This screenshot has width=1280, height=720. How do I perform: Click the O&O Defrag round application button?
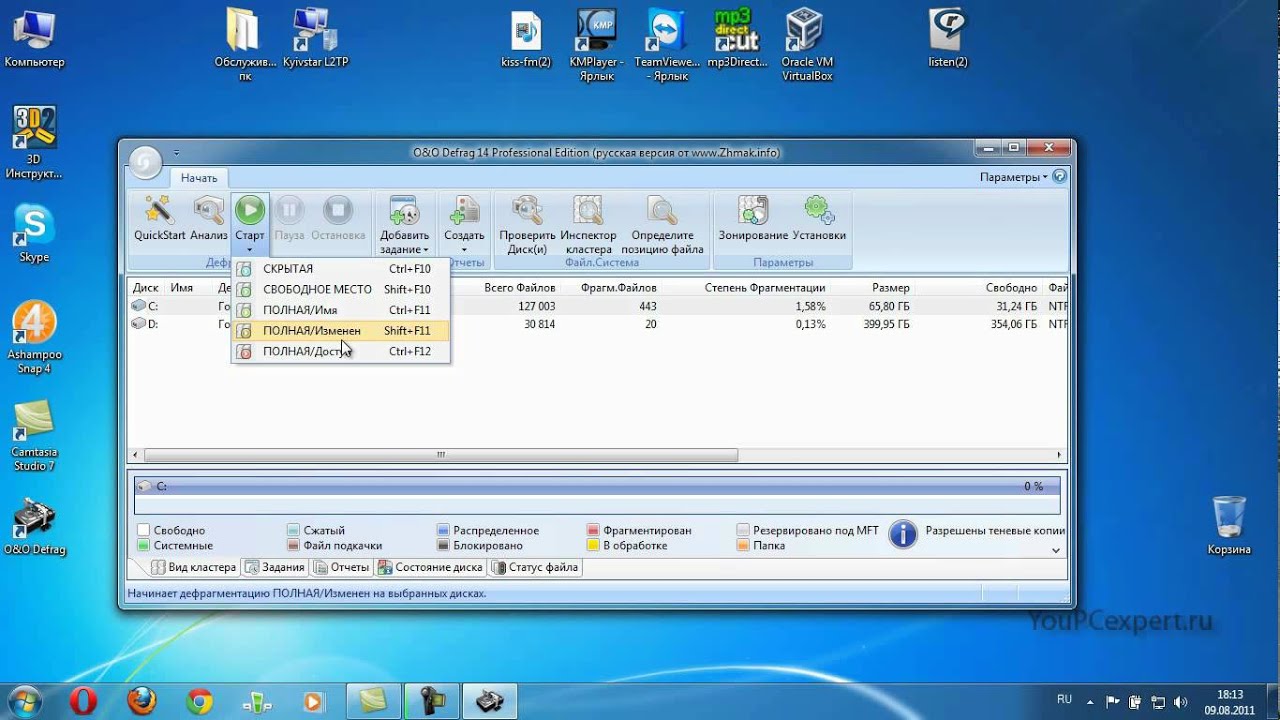tap(145, 162)
